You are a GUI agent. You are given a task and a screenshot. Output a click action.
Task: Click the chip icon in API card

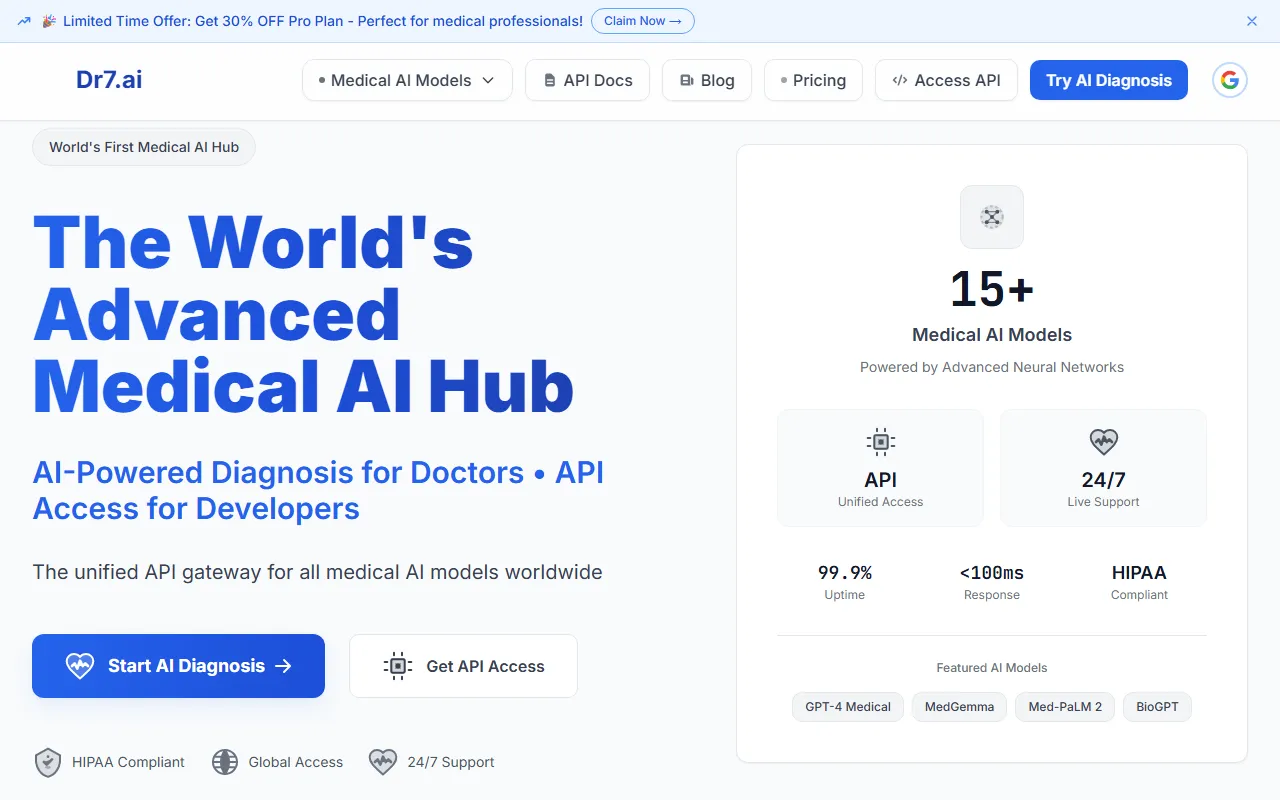point(880,442)
